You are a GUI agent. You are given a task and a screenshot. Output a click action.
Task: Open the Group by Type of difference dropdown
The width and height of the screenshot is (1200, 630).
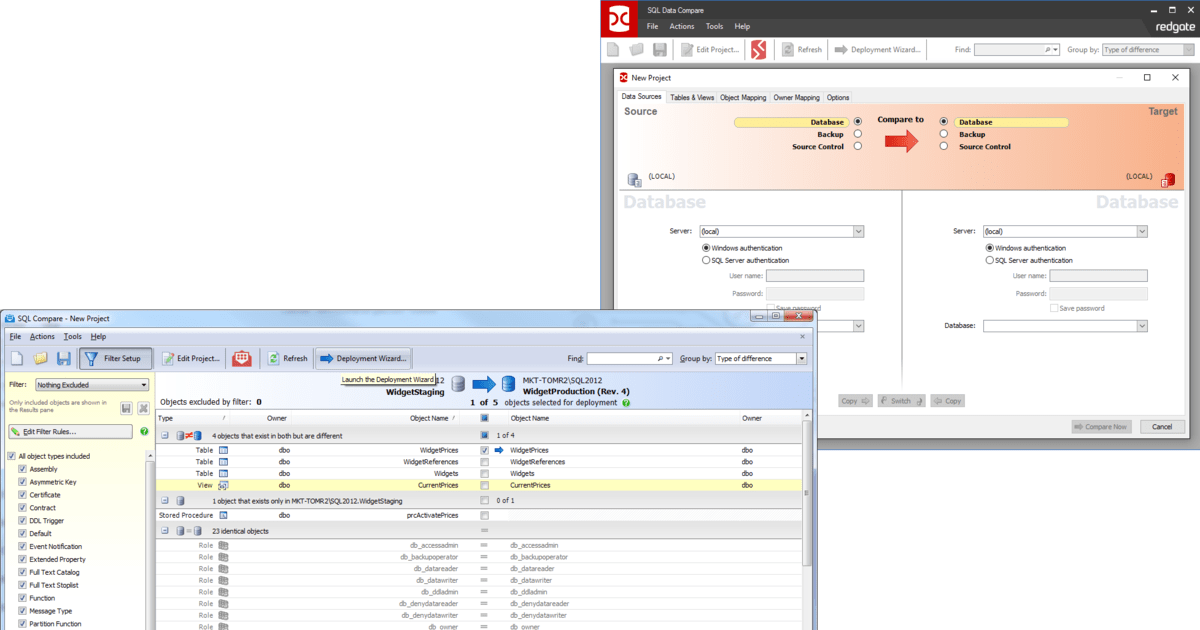tap(800, 358)
